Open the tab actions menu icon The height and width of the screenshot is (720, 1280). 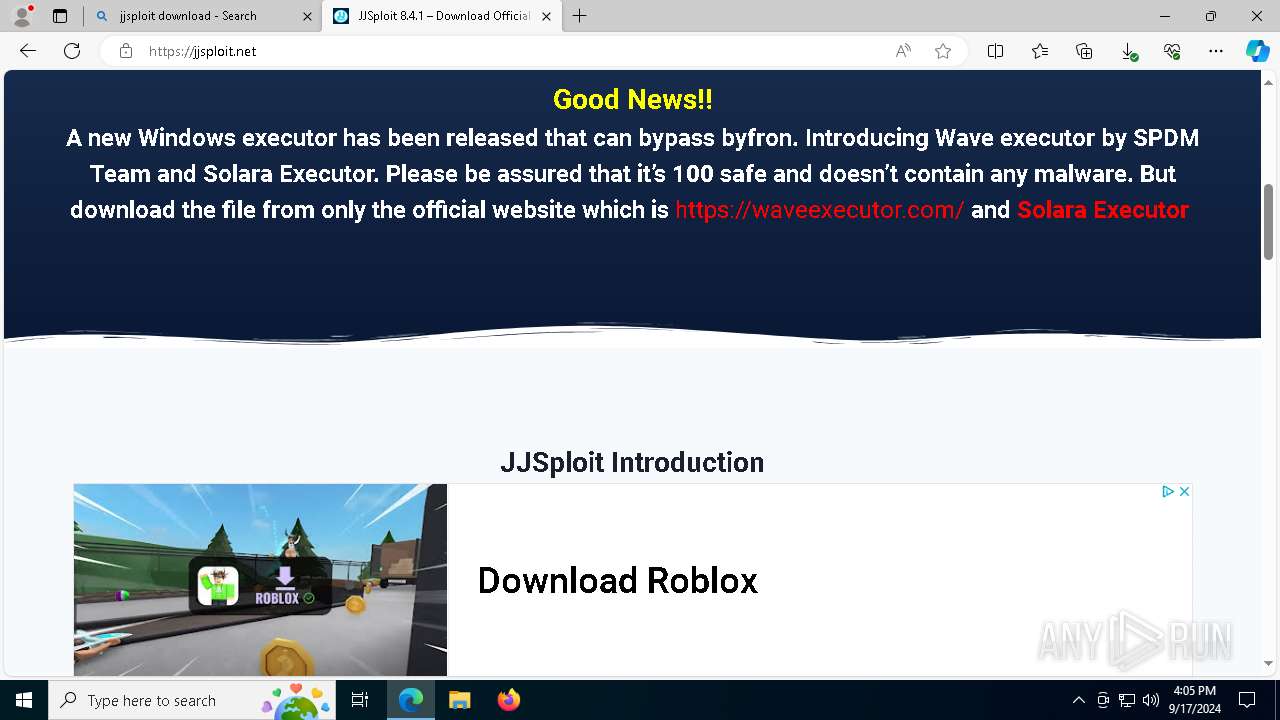click(x=60, y=16)
